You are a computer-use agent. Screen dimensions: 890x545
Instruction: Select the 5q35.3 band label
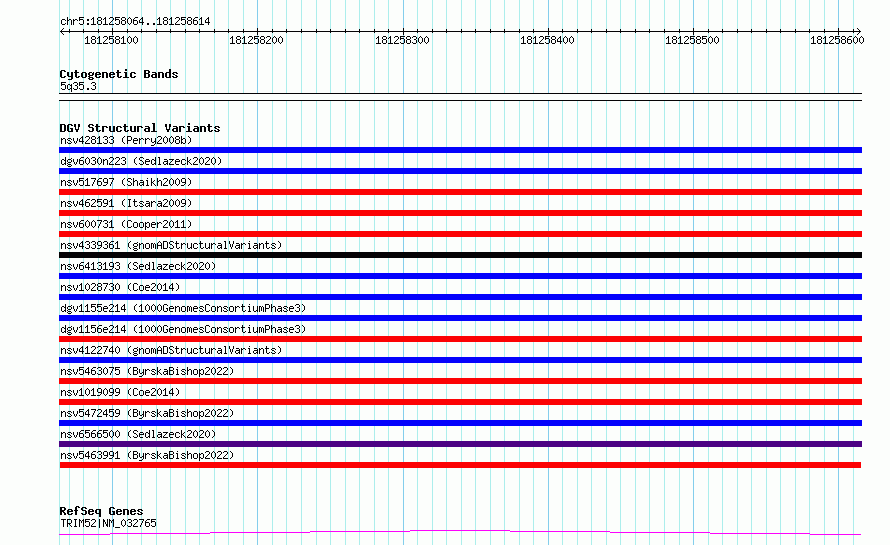[78, 86]
